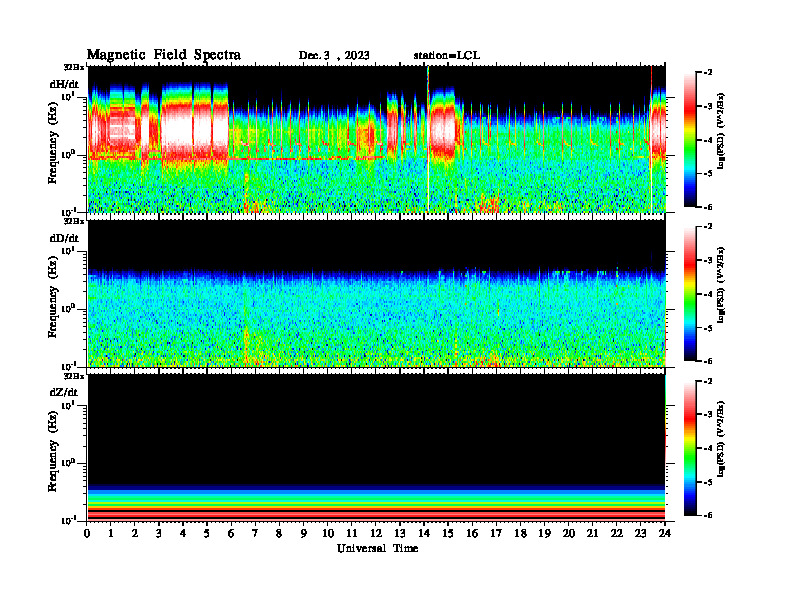Click the dD/dt panel color bar
The width and height of the screenshot is (792, 612).
pyautogui.click(x=690, y=294)
